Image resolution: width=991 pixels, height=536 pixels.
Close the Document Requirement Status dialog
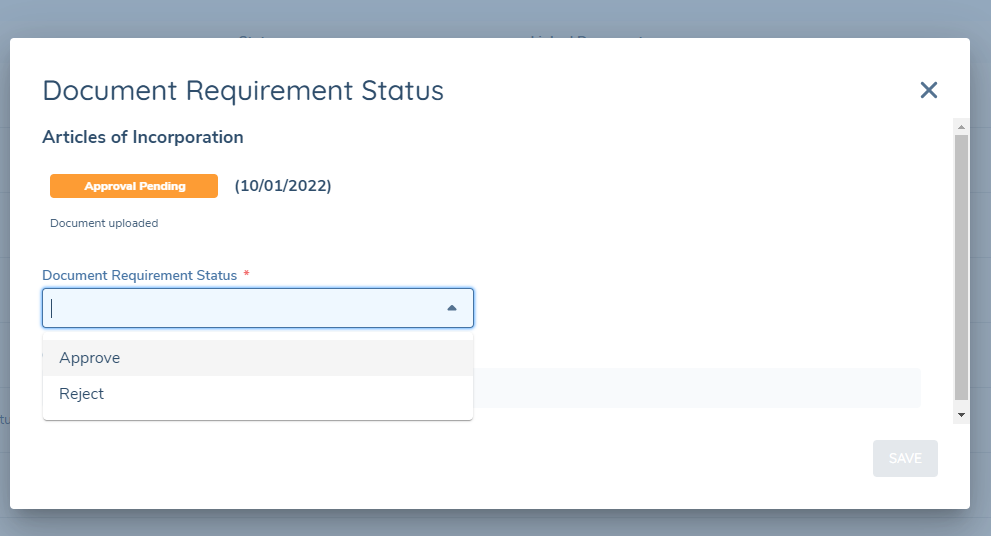tap(928, 90)
